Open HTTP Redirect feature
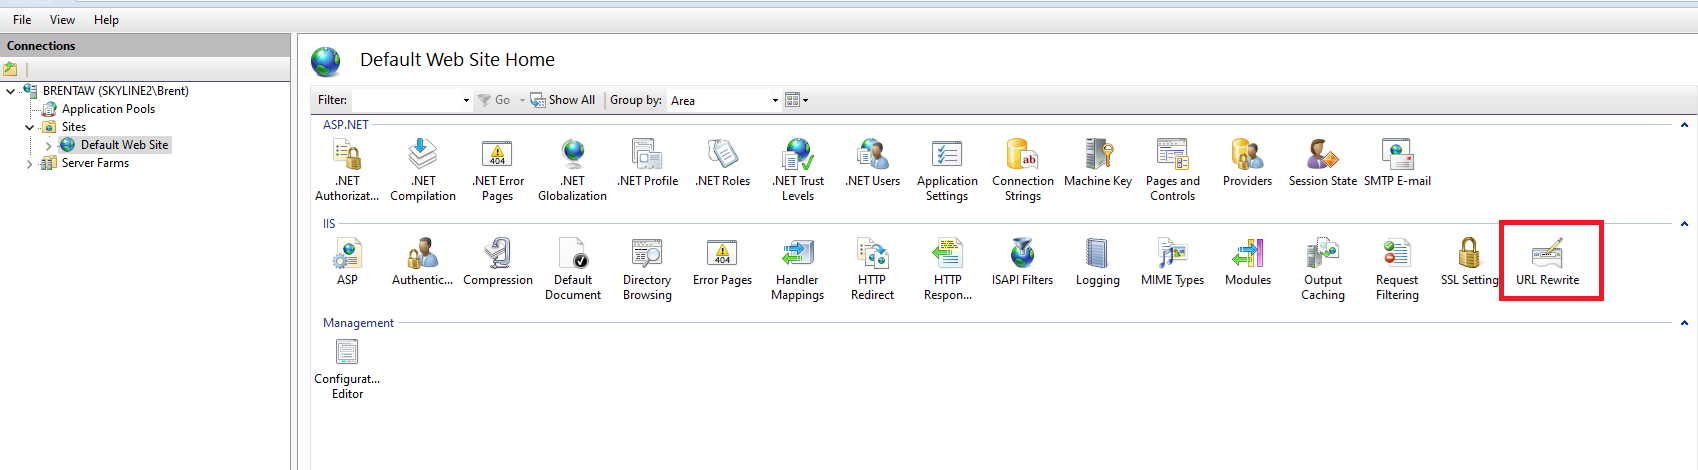1698x470 pixels. [872, 269]
